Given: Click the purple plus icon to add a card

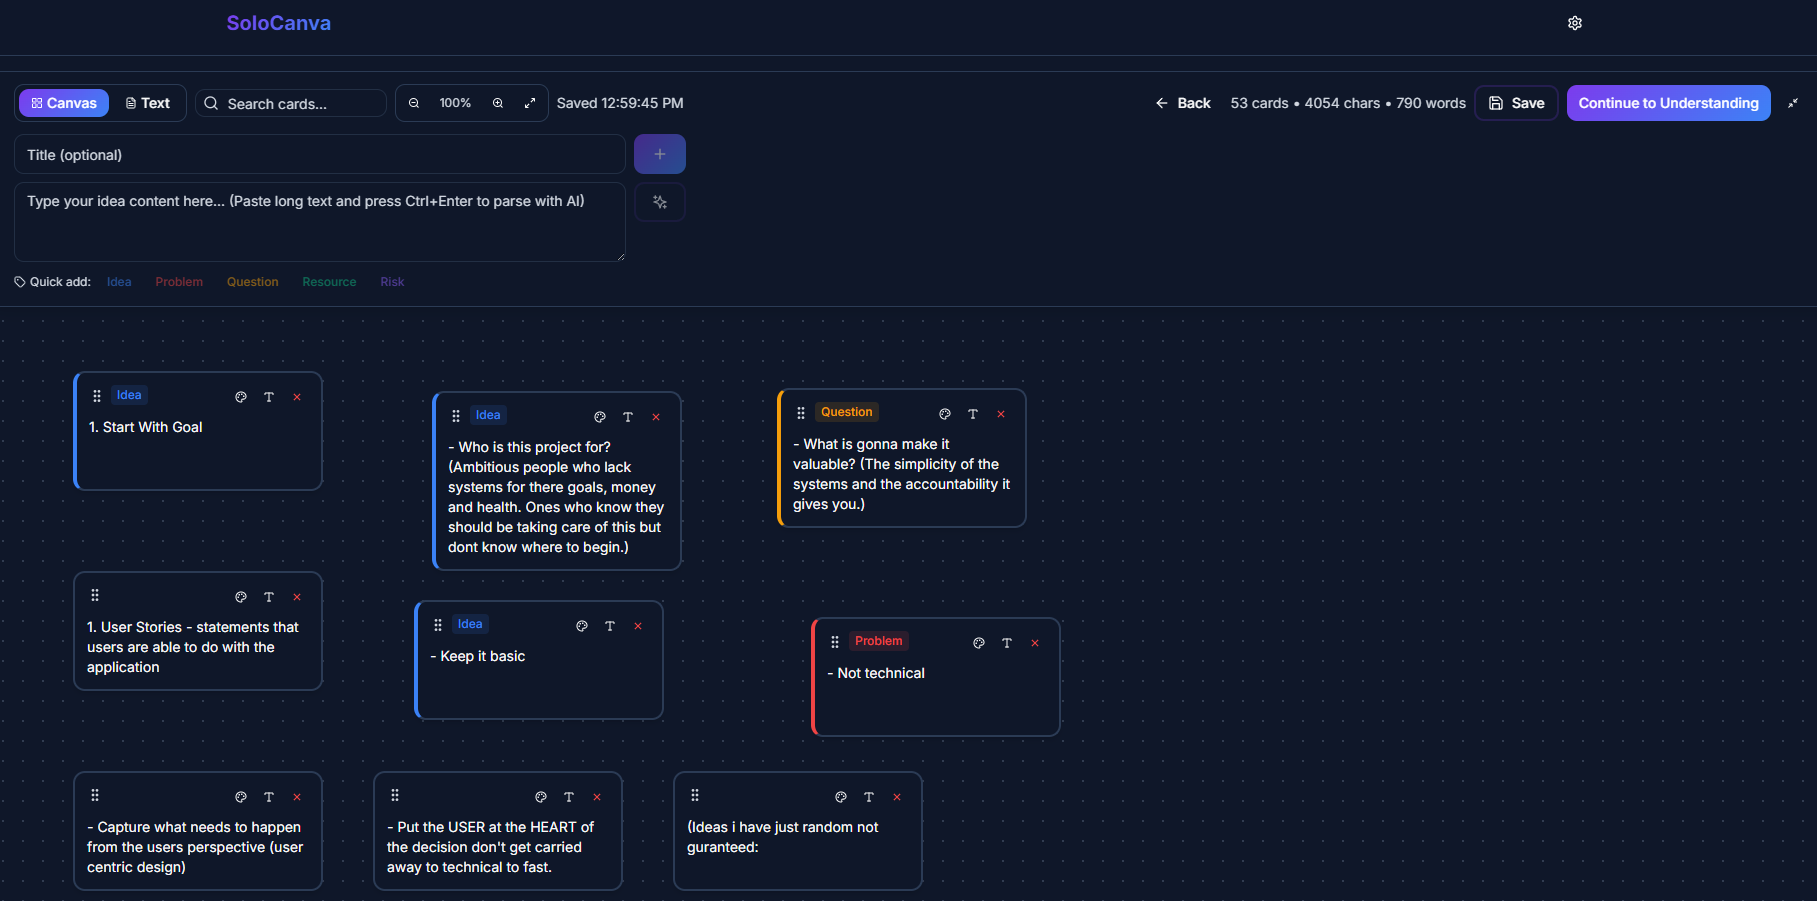Looking at the screenshot, I should [659, 154].
